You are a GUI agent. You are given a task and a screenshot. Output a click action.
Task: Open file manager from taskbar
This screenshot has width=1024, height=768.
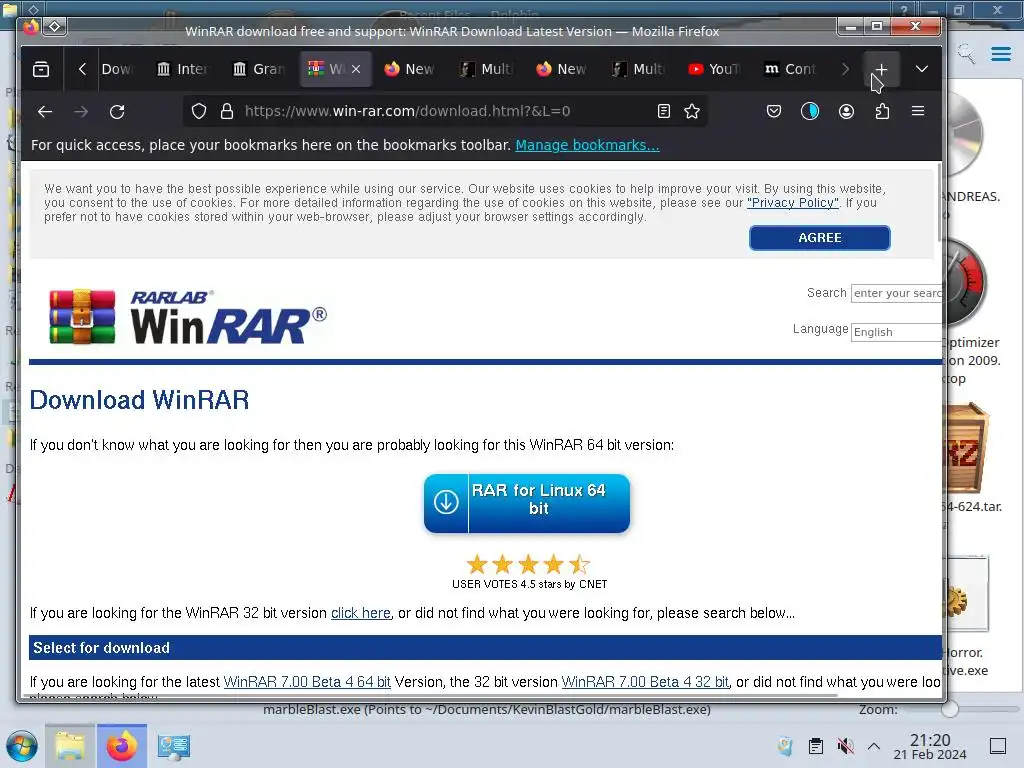tap(70, 746)
